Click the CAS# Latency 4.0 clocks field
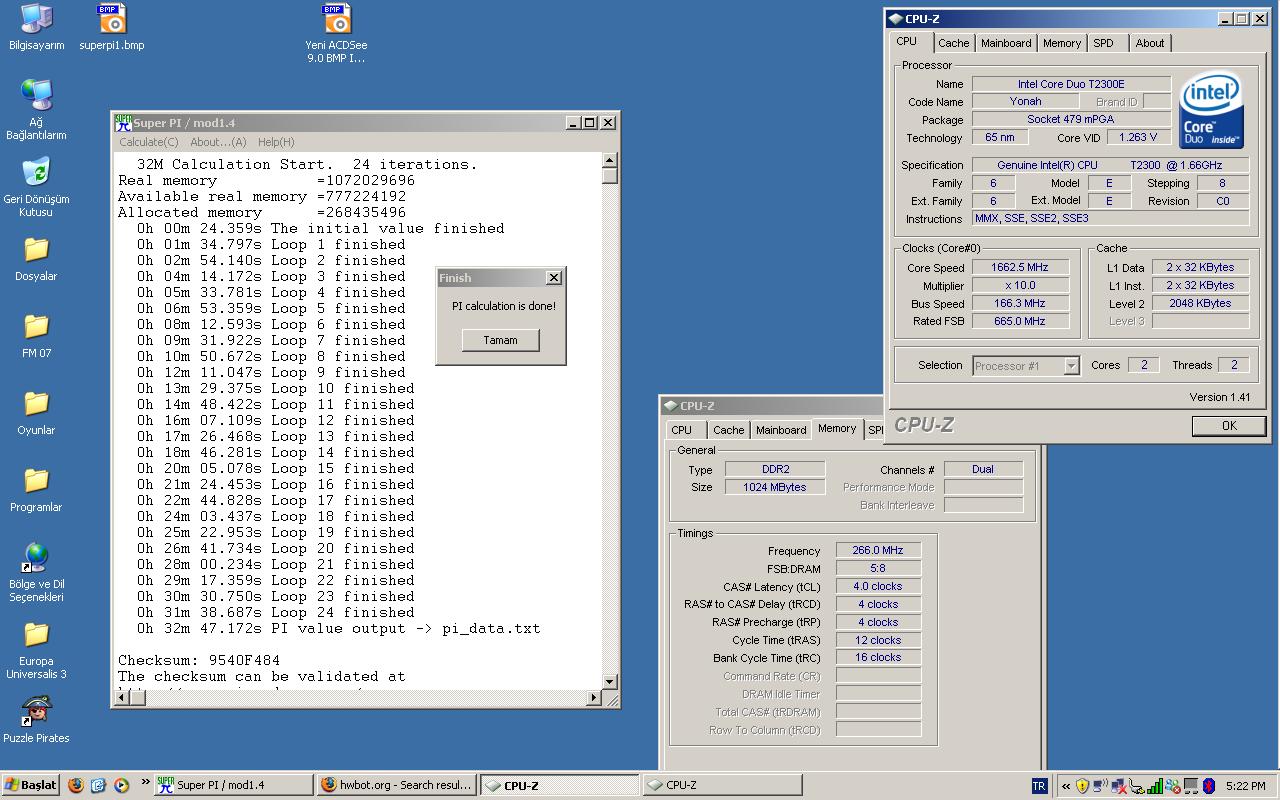 tap(878, 586)
